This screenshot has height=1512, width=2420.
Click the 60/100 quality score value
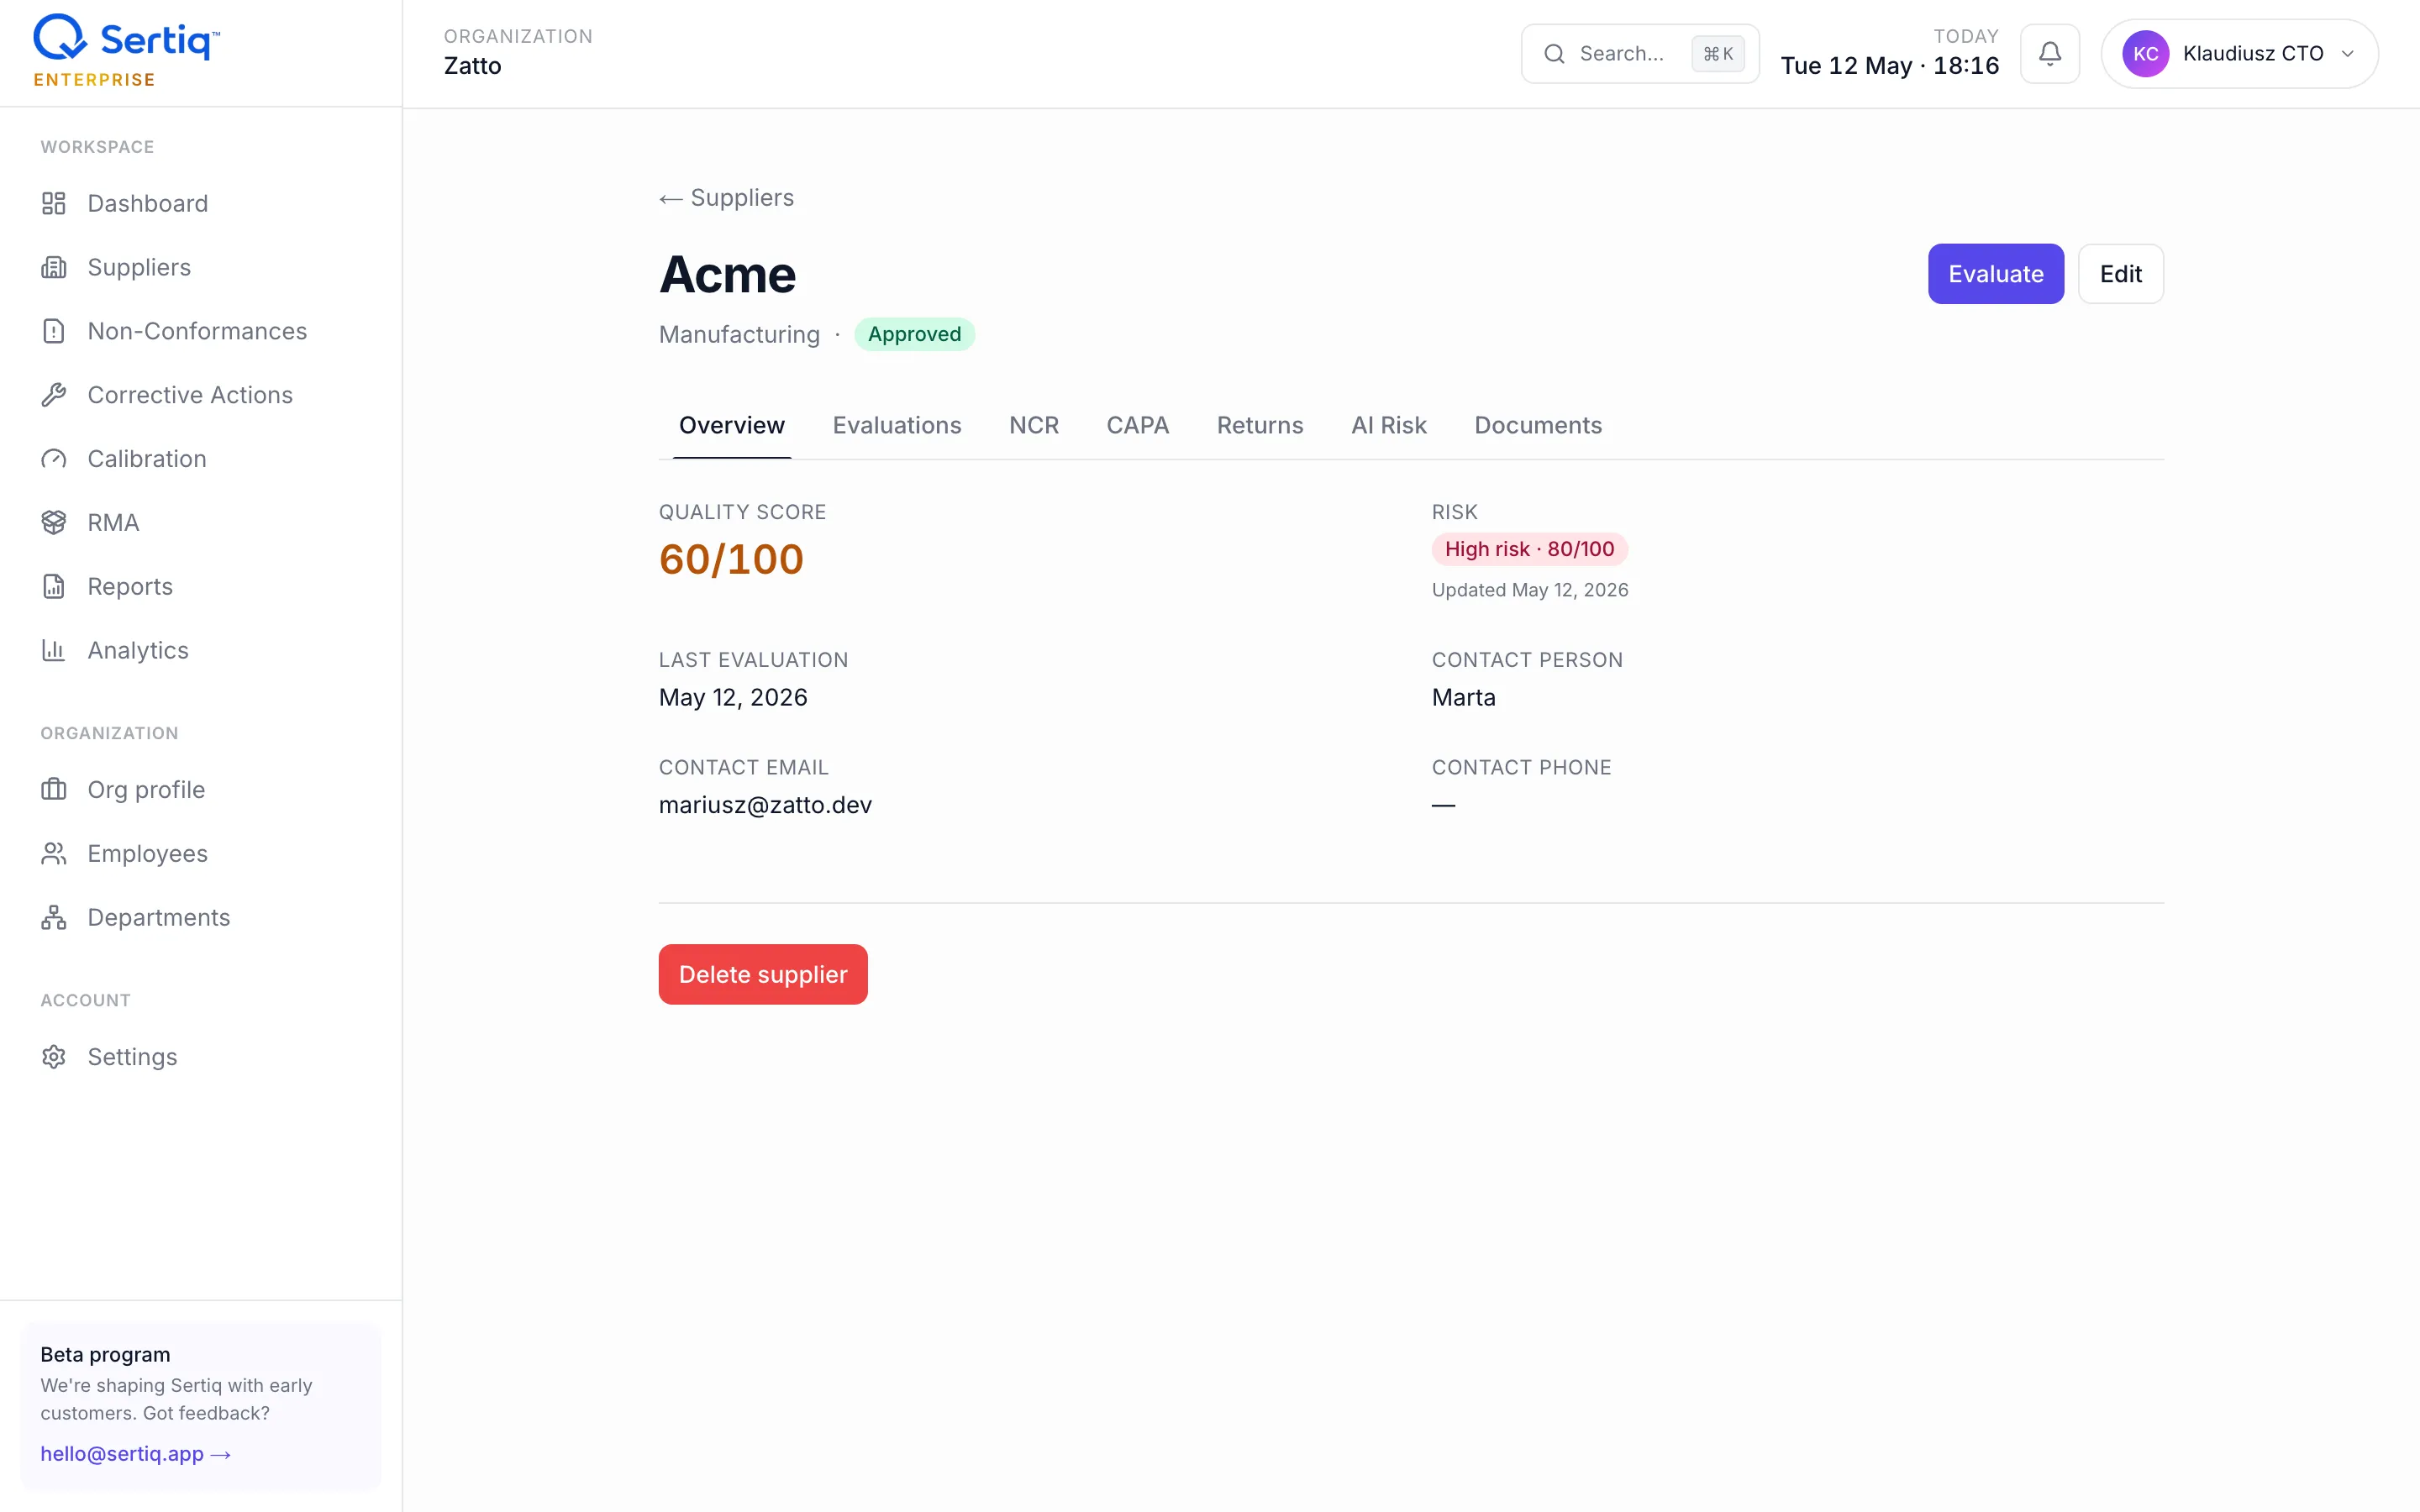pos(731,559)
